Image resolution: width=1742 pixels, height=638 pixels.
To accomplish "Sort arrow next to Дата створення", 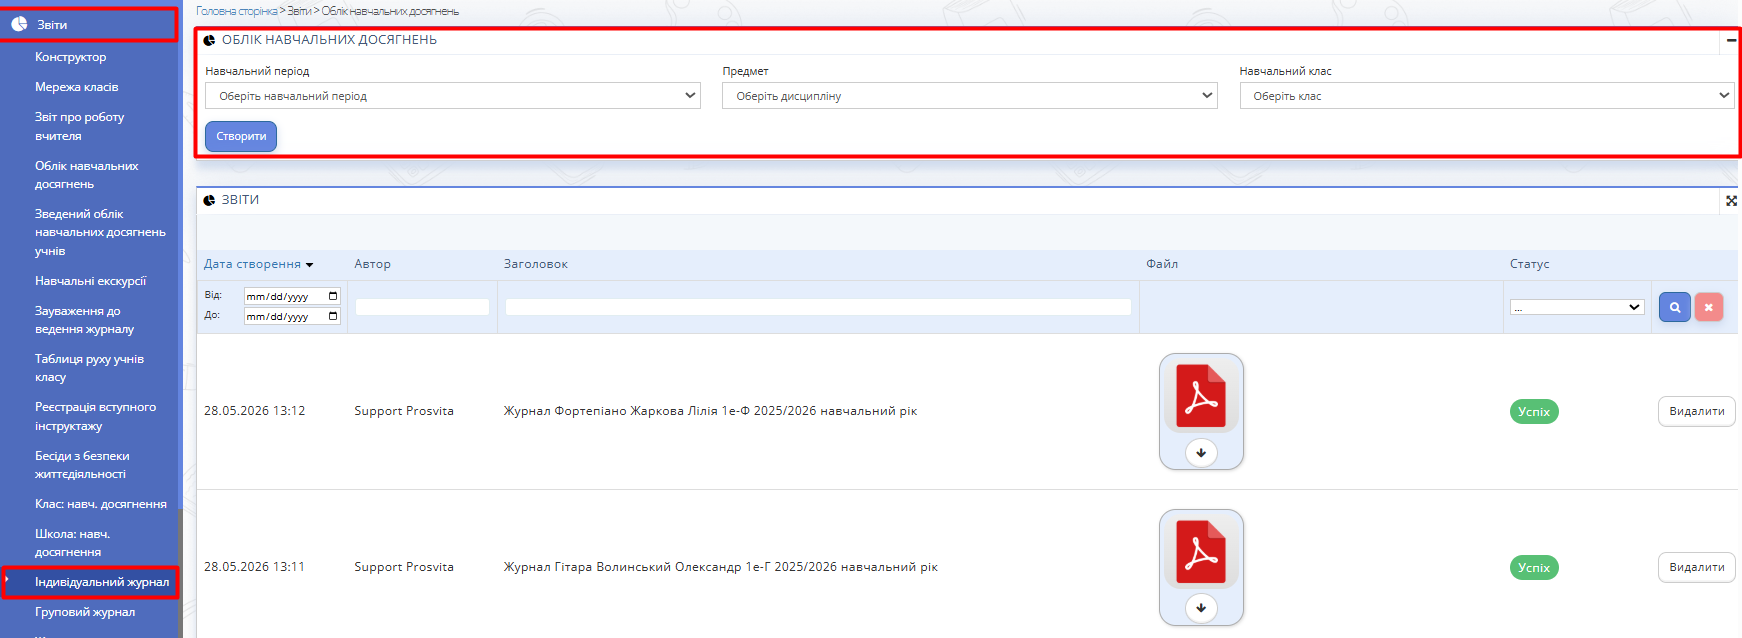I will click(310, 265).
